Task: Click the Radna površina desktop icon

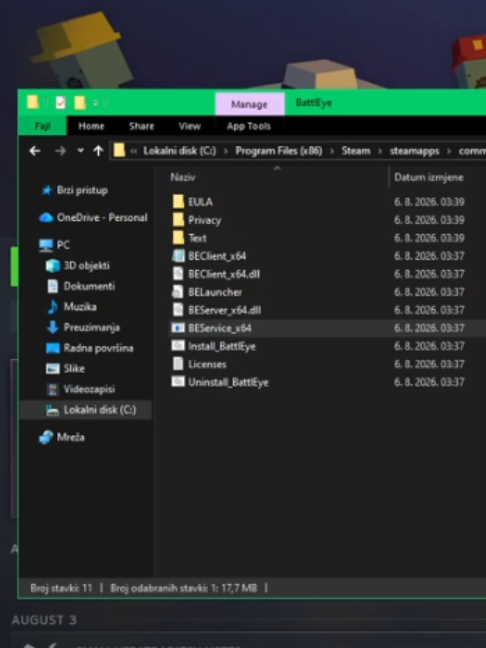Action: coord(53,348)
